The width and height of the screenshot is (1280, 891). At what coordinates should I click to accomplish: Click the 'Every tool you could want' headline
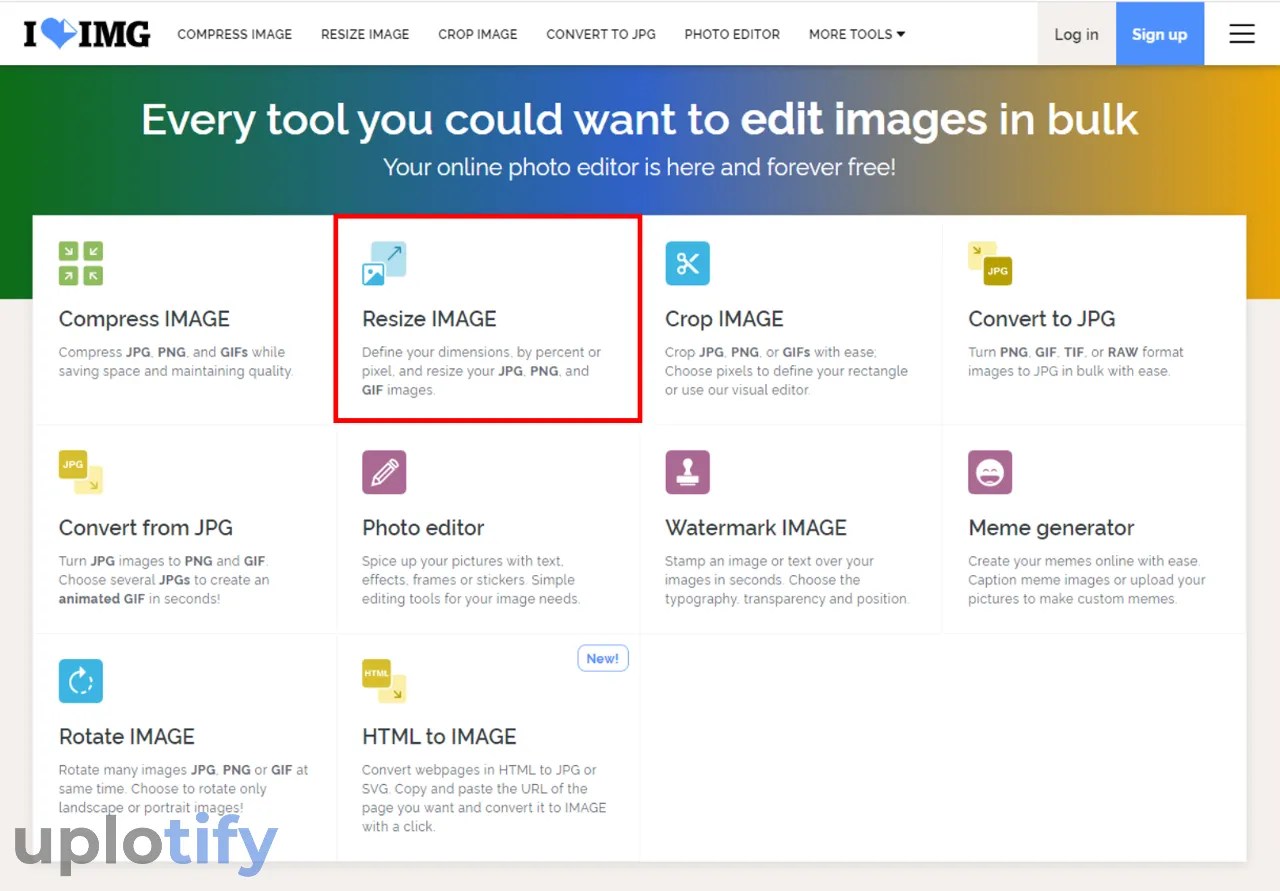640,120
